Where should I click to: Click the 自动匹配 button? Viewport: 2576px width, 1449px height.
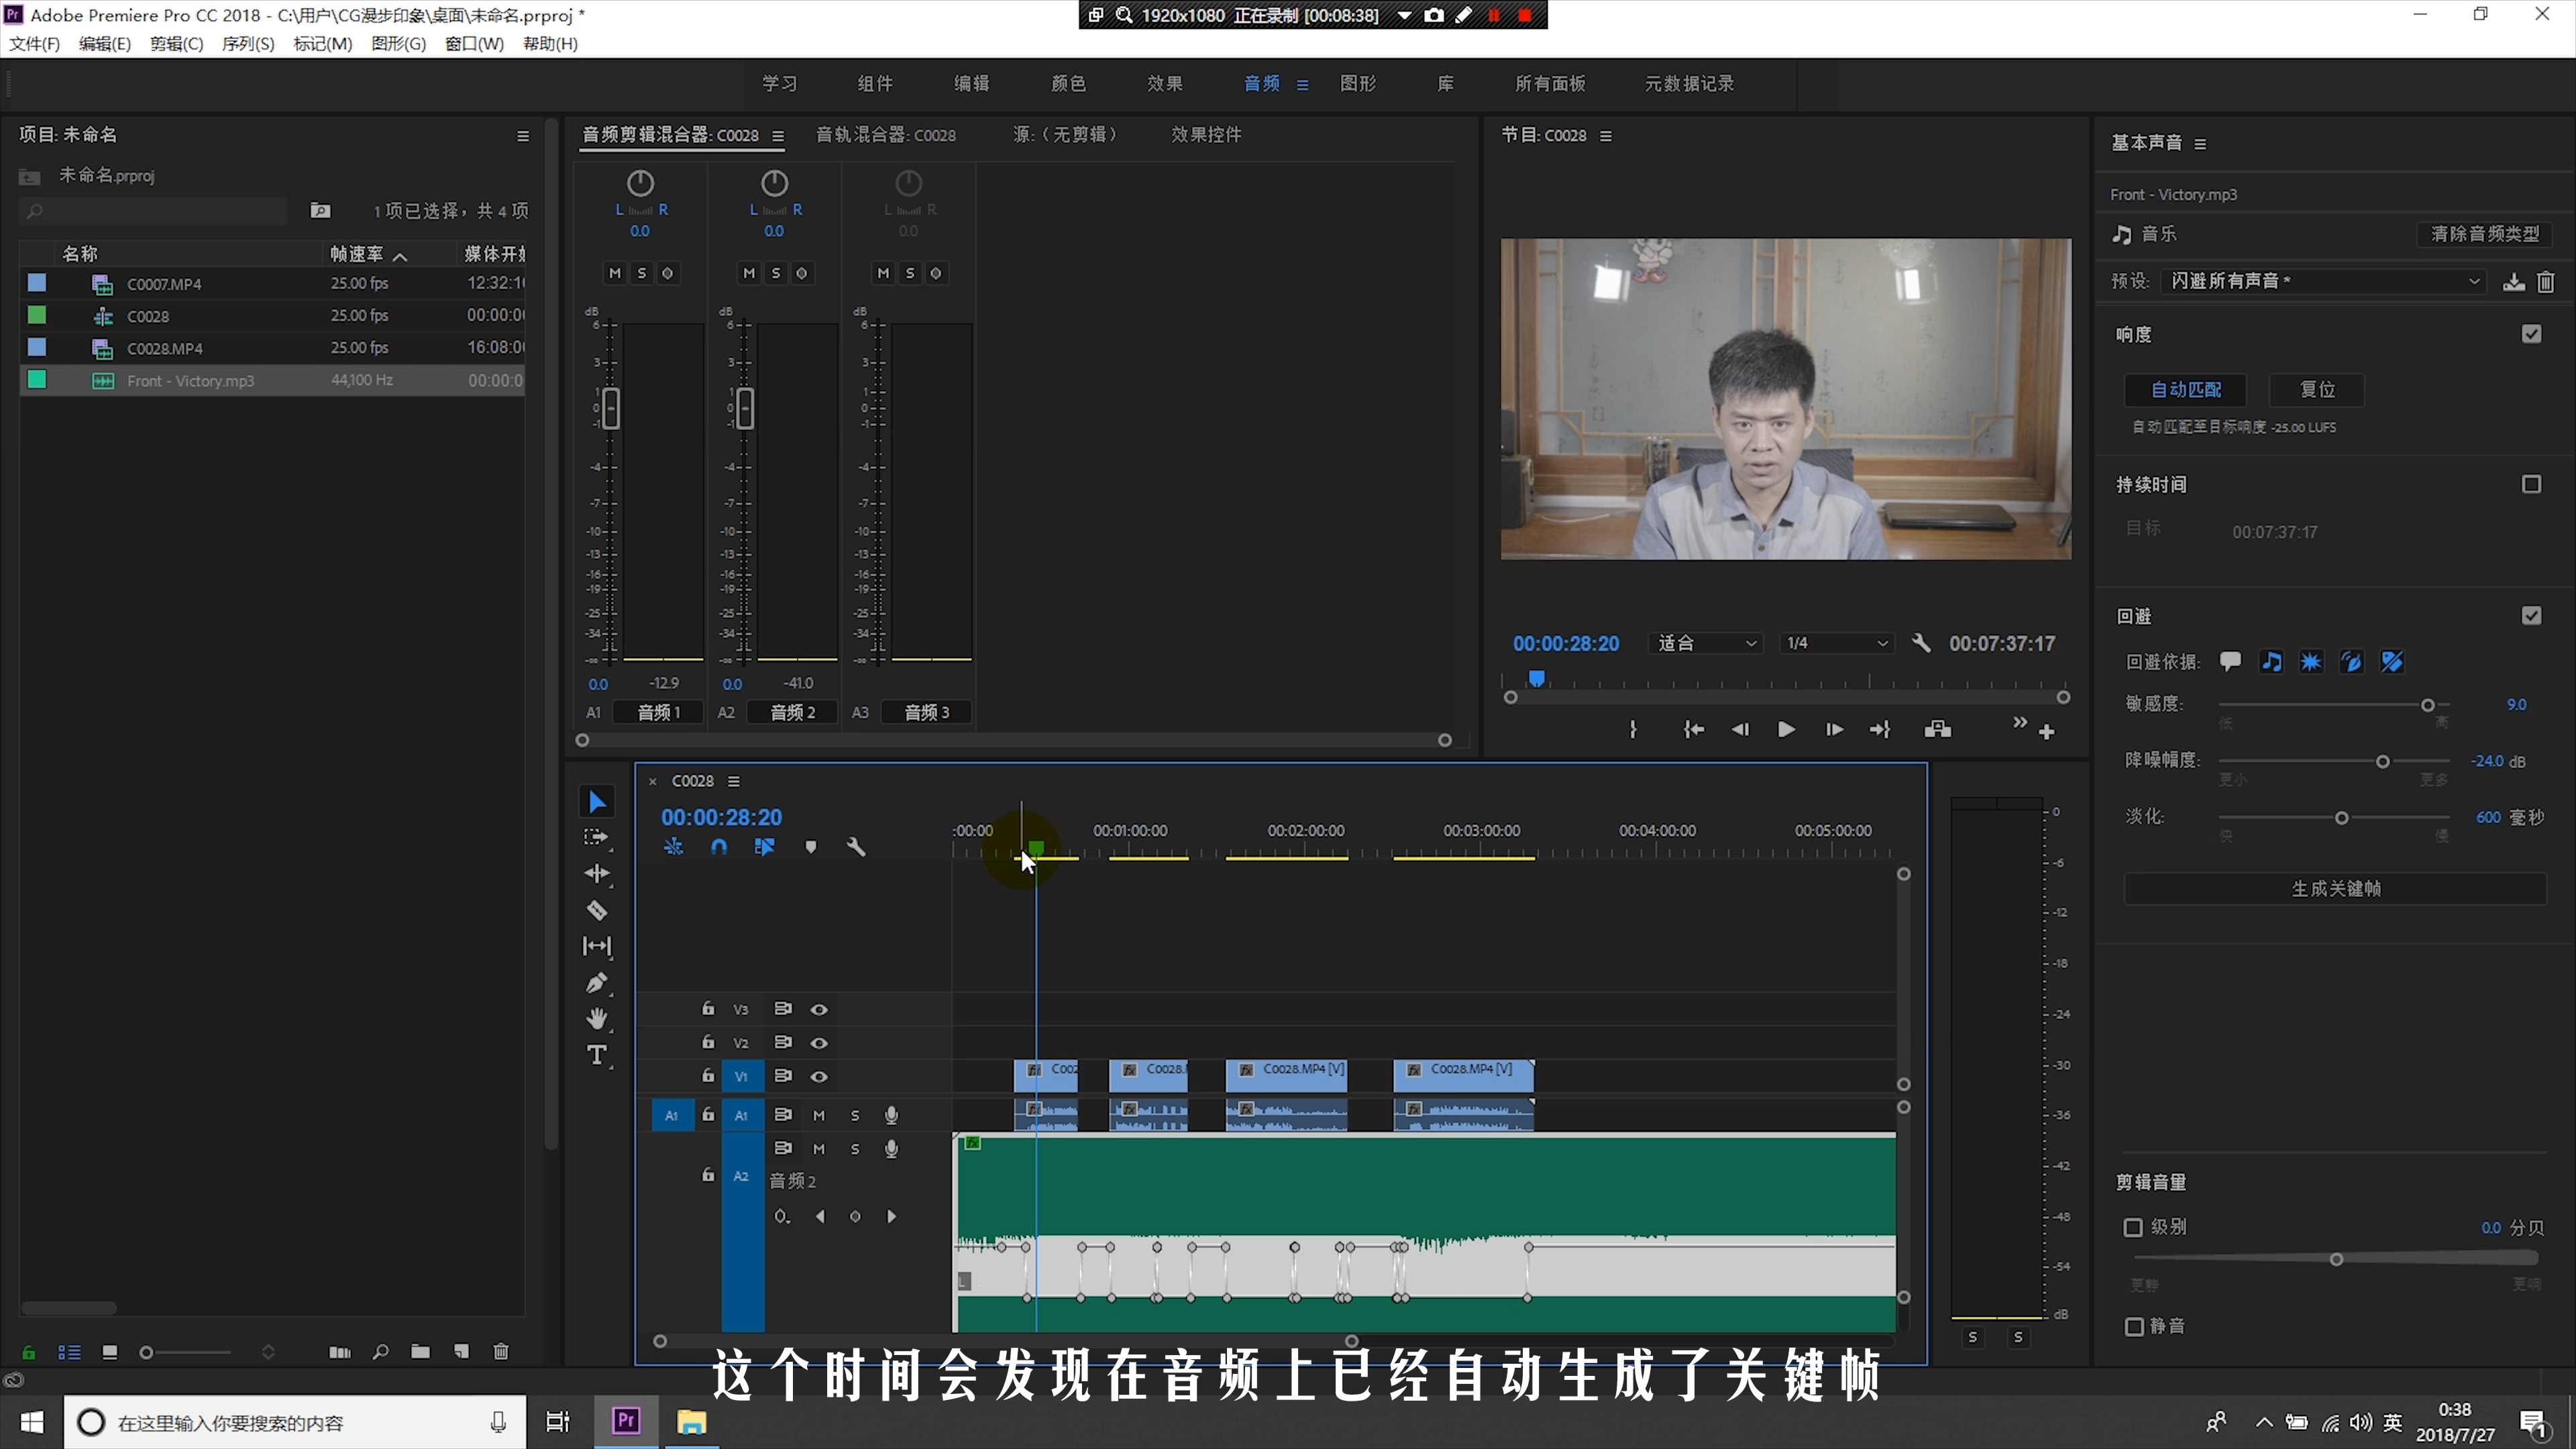tap(2186, 389)
